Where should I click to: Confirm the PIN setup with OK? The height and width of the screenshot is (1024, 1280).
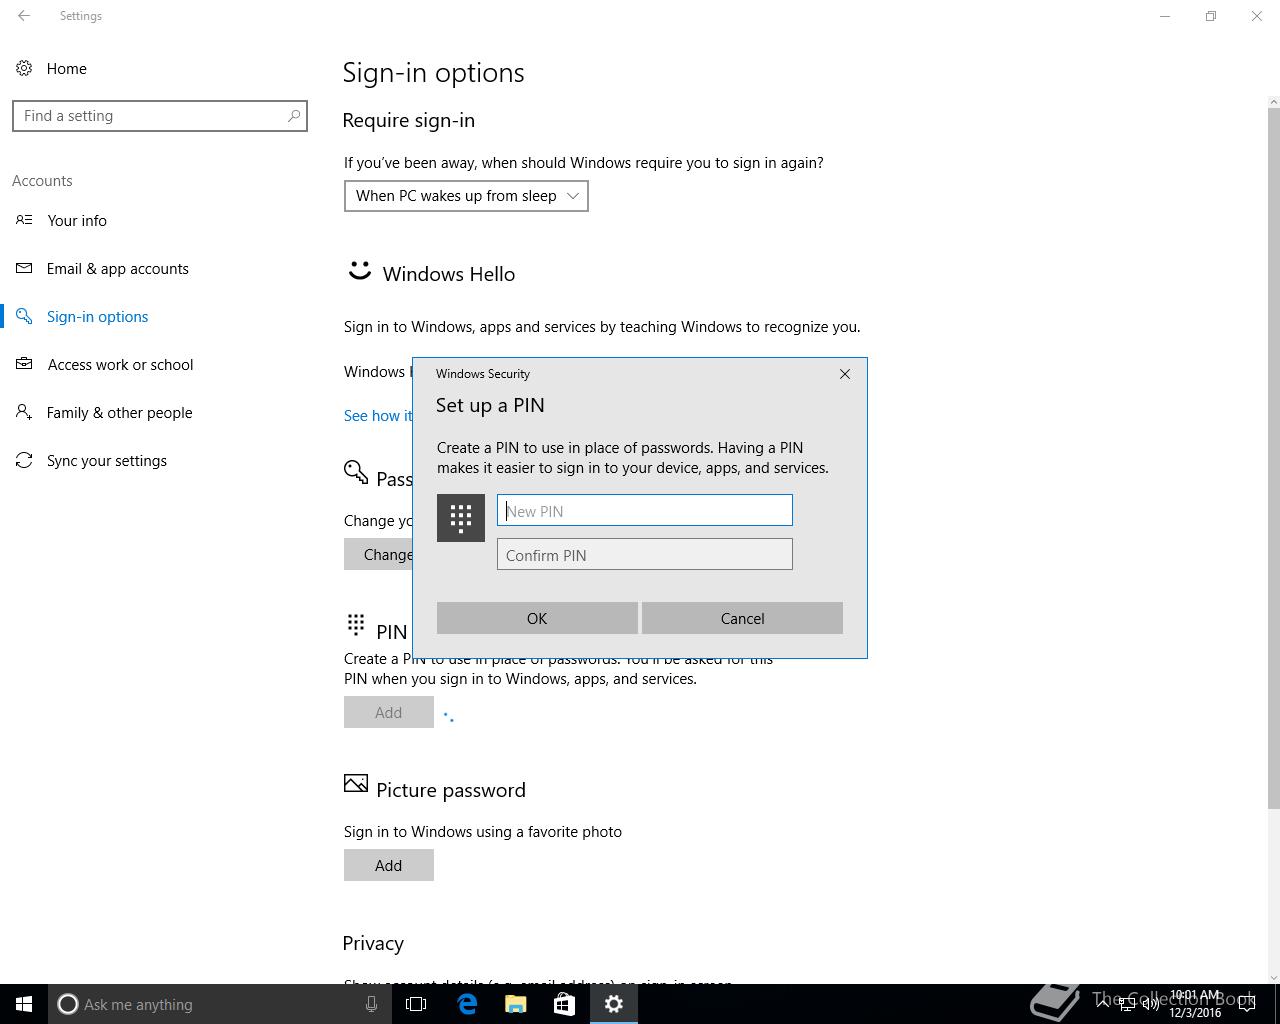click(x=537, y=618)
